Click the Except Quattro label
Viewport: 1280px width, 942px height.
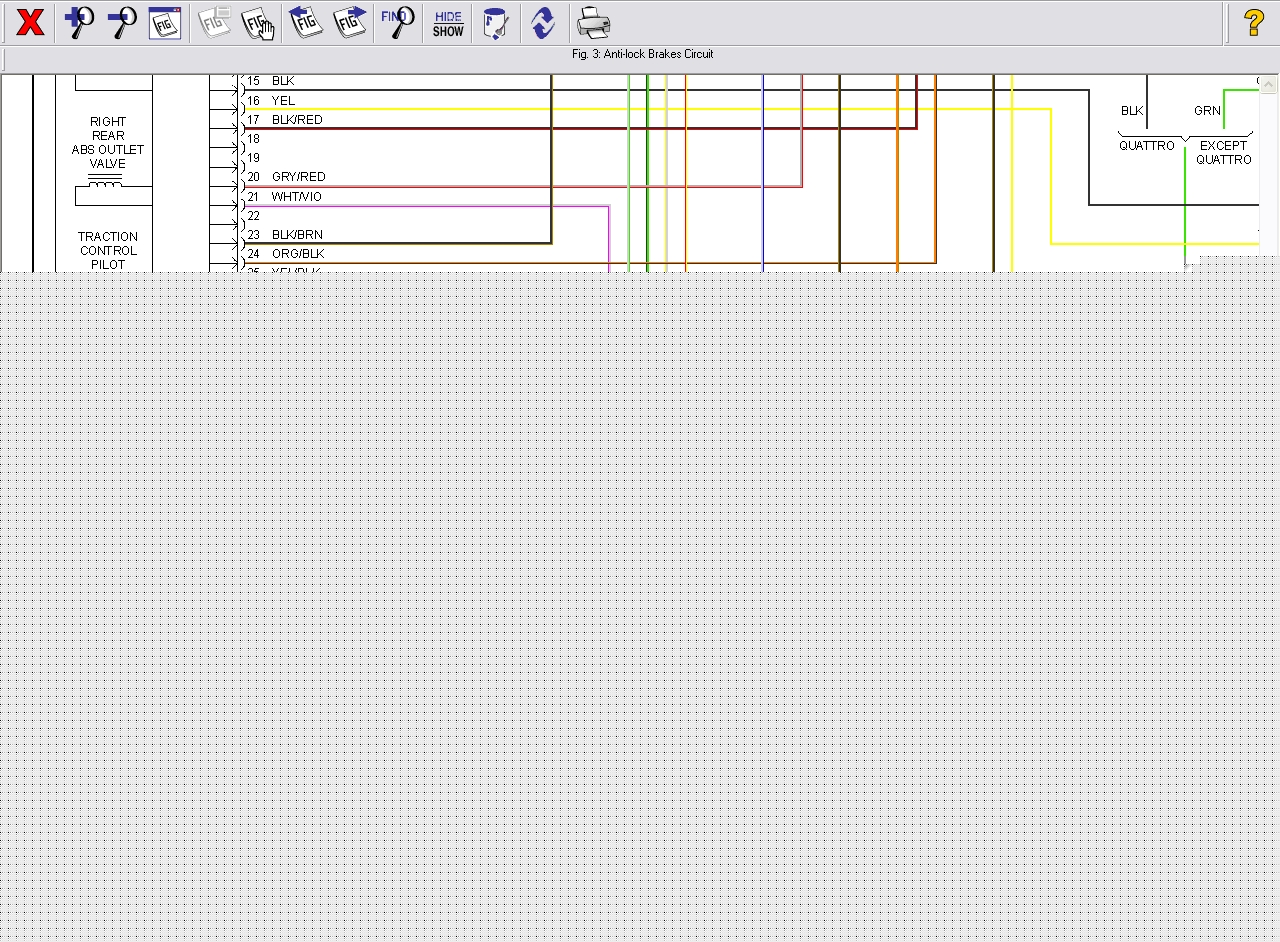[x=1223, y=153]
